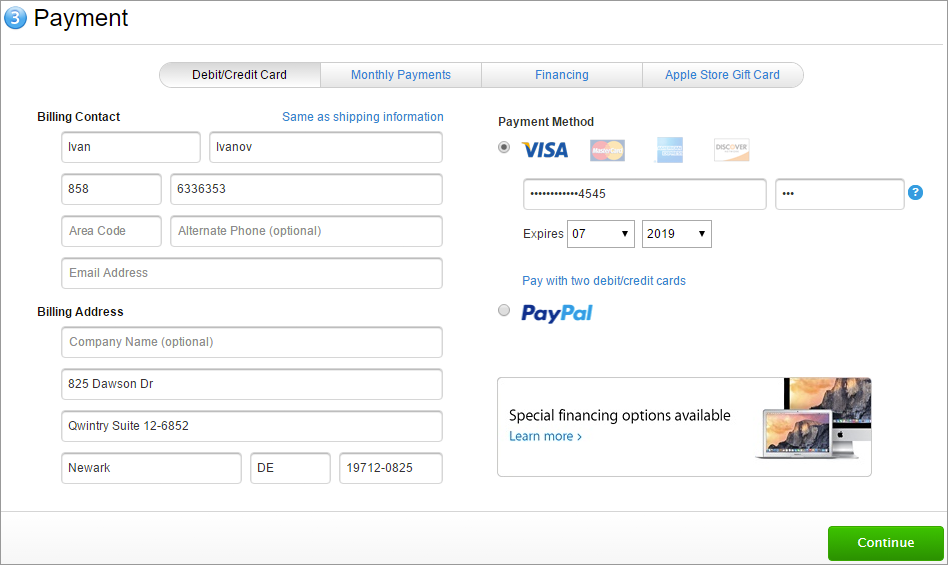This screenshot has height=565, width=948.
Task: Select the credit card radio button
Action: (504, 148)
